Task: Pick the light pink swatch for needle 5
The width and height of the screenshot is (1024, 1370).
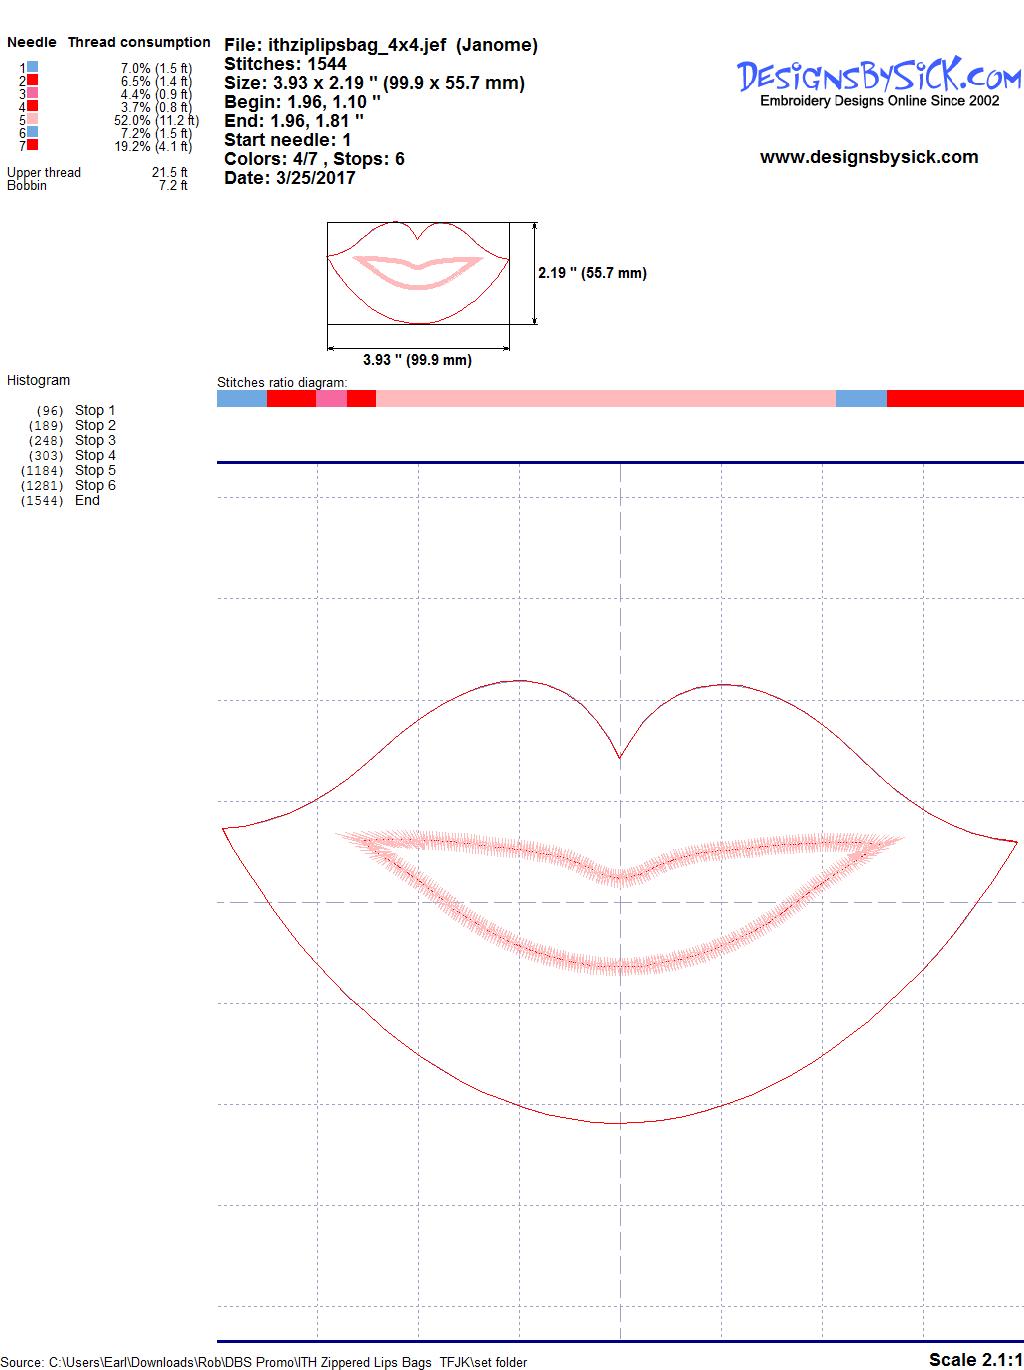Action: point(33,119)
